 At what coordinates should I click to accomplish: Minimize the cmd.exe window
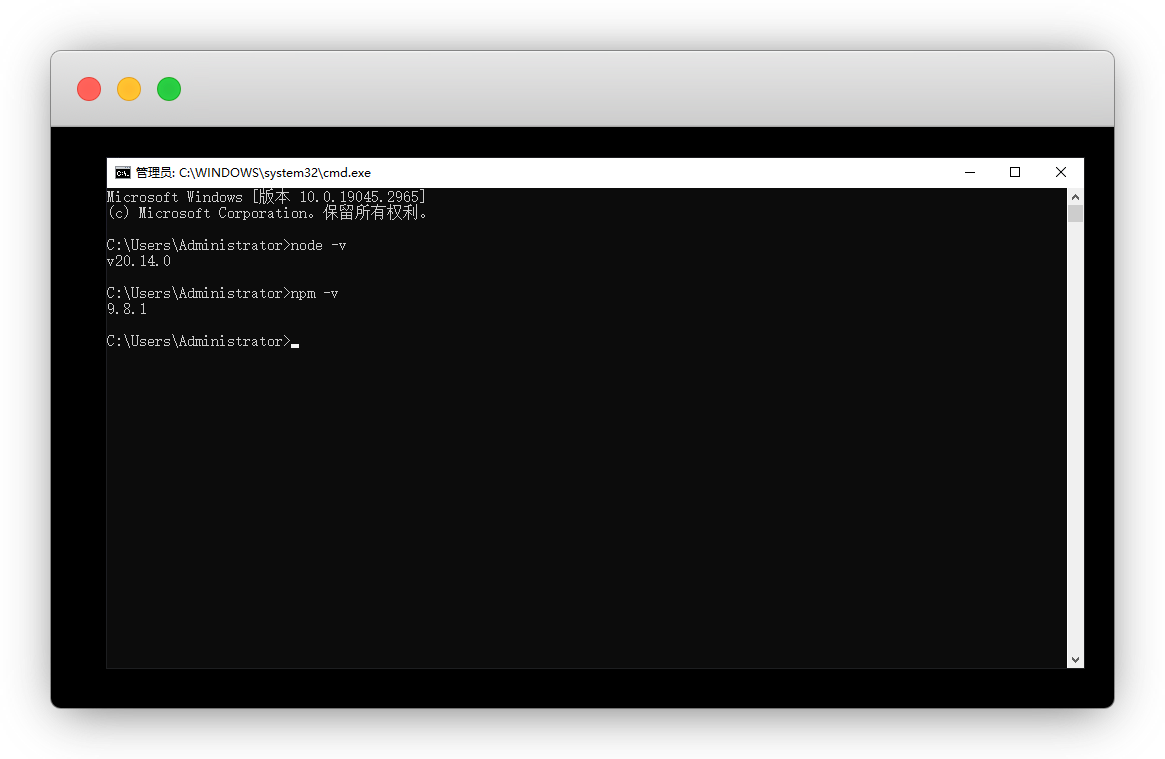pyautogui.click(x=969, y=173)
